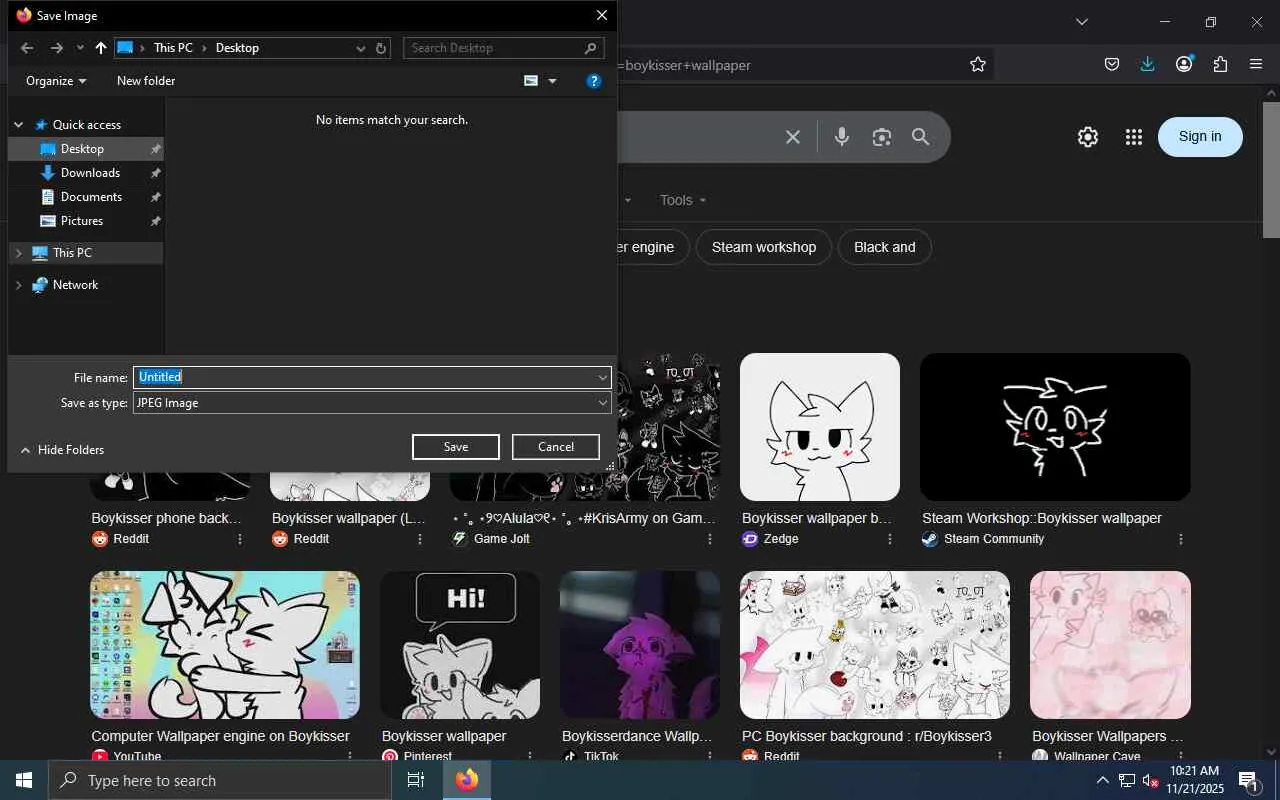
Task: Expand the This PC tree node
Action: (x=18, y=253)
